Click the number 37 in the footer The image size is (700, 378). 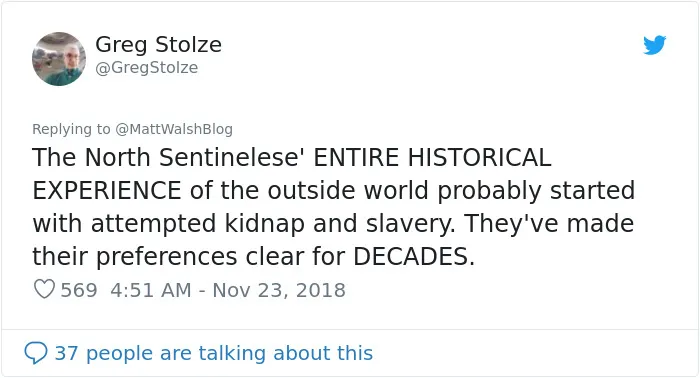point(67,353)
